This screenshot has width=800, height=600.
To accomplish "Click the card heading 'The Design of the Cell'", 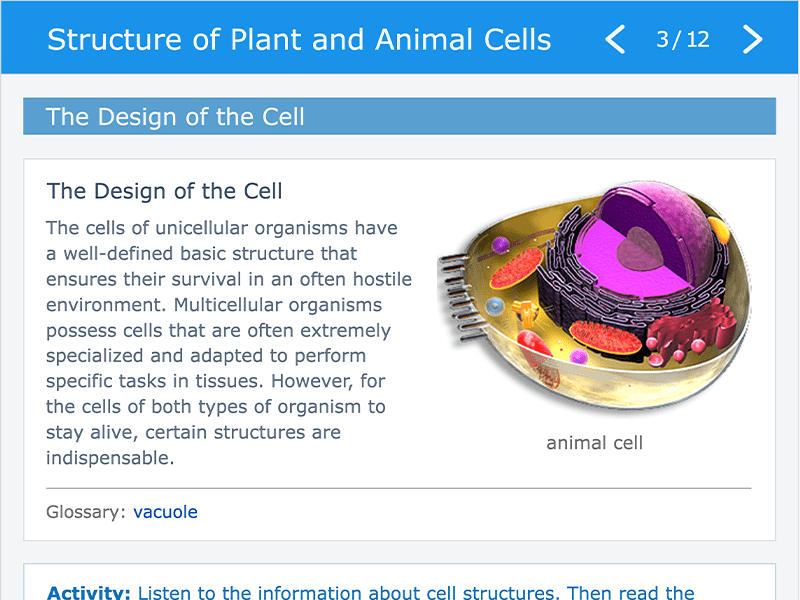I will (164, 191).
